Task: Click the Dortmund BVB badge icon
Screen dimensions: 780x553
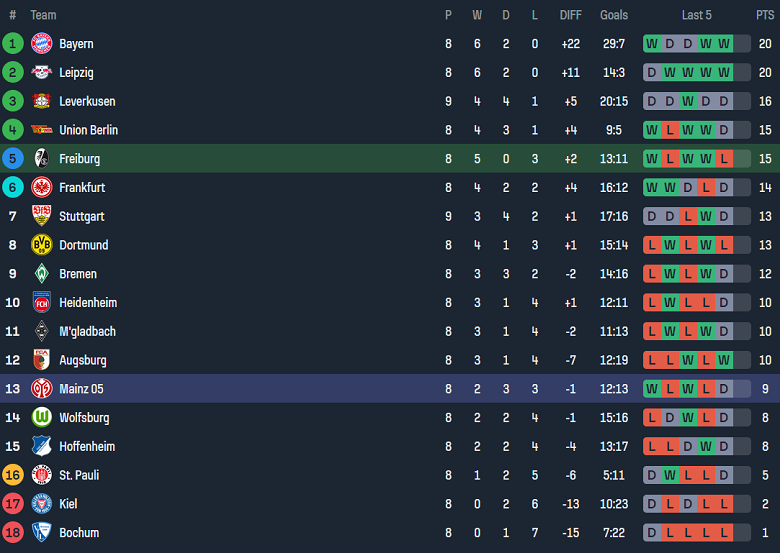Action: pyautogui.click(x=41, y=245)
